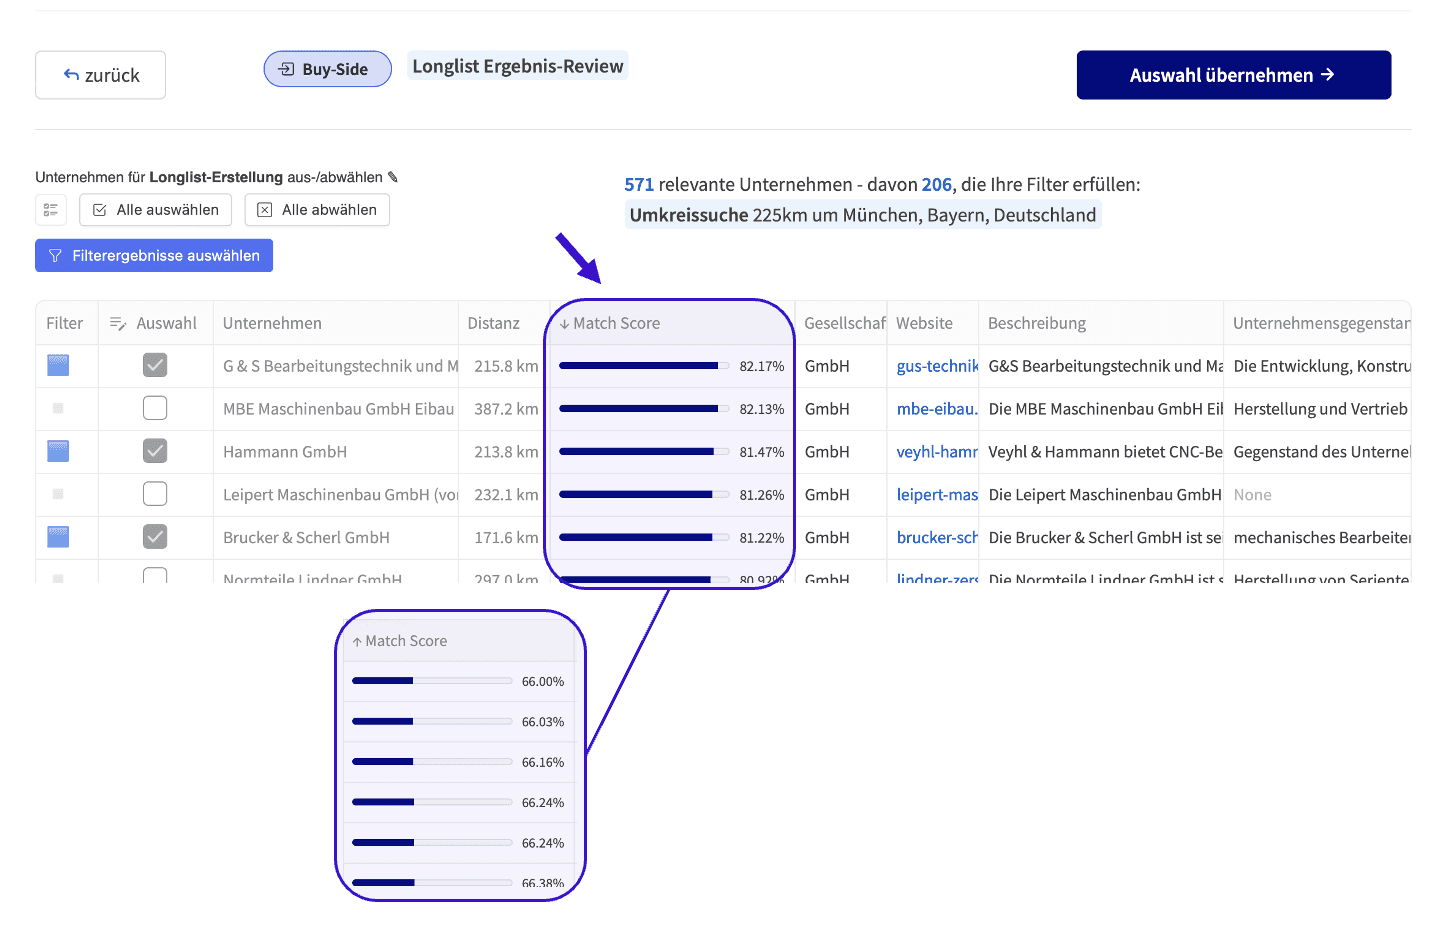
Task: Uncheck Brucker & Scherl GmbH checkbox
Action: [155, 537]
